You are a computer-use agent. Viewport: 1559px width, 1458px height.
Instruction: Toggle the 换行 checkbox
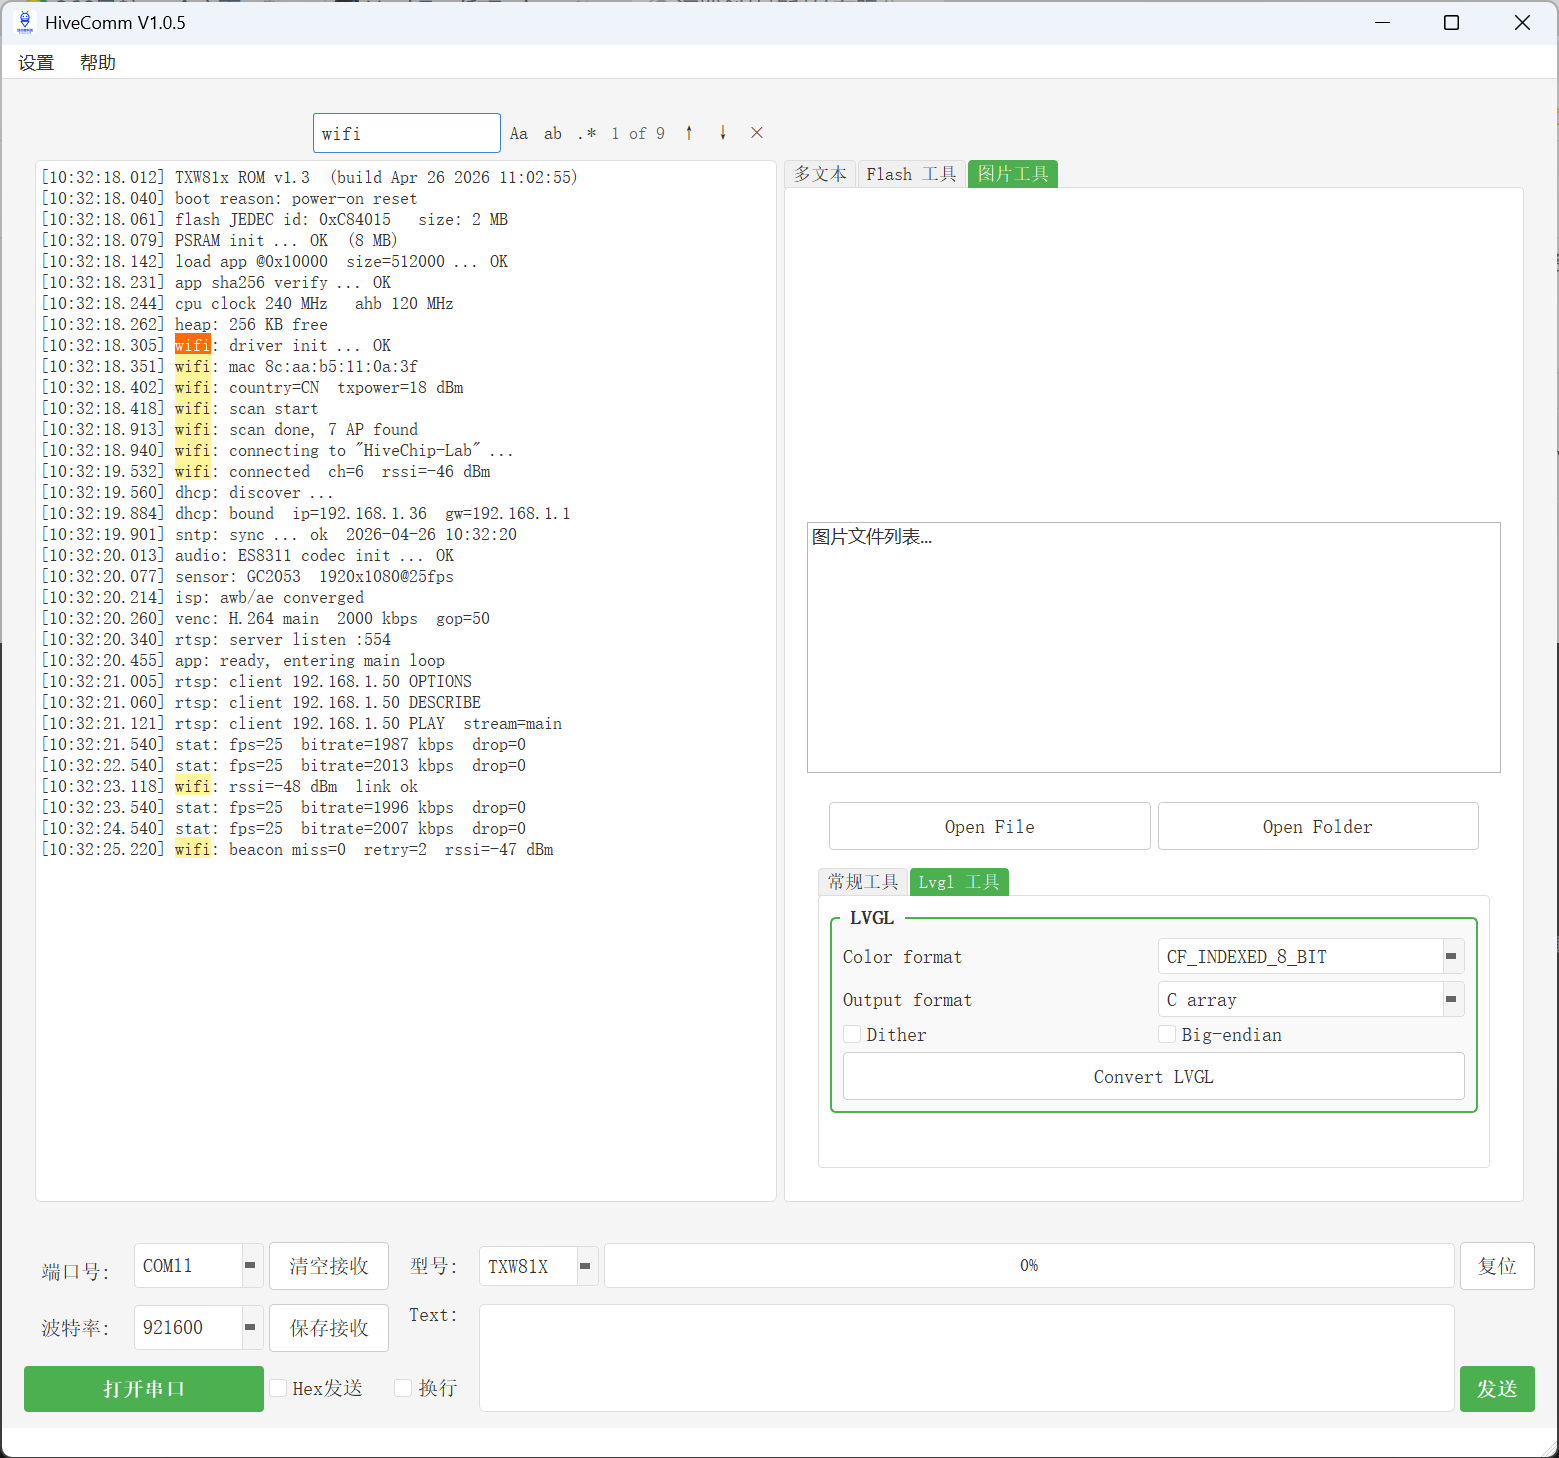click(403, 1388)
